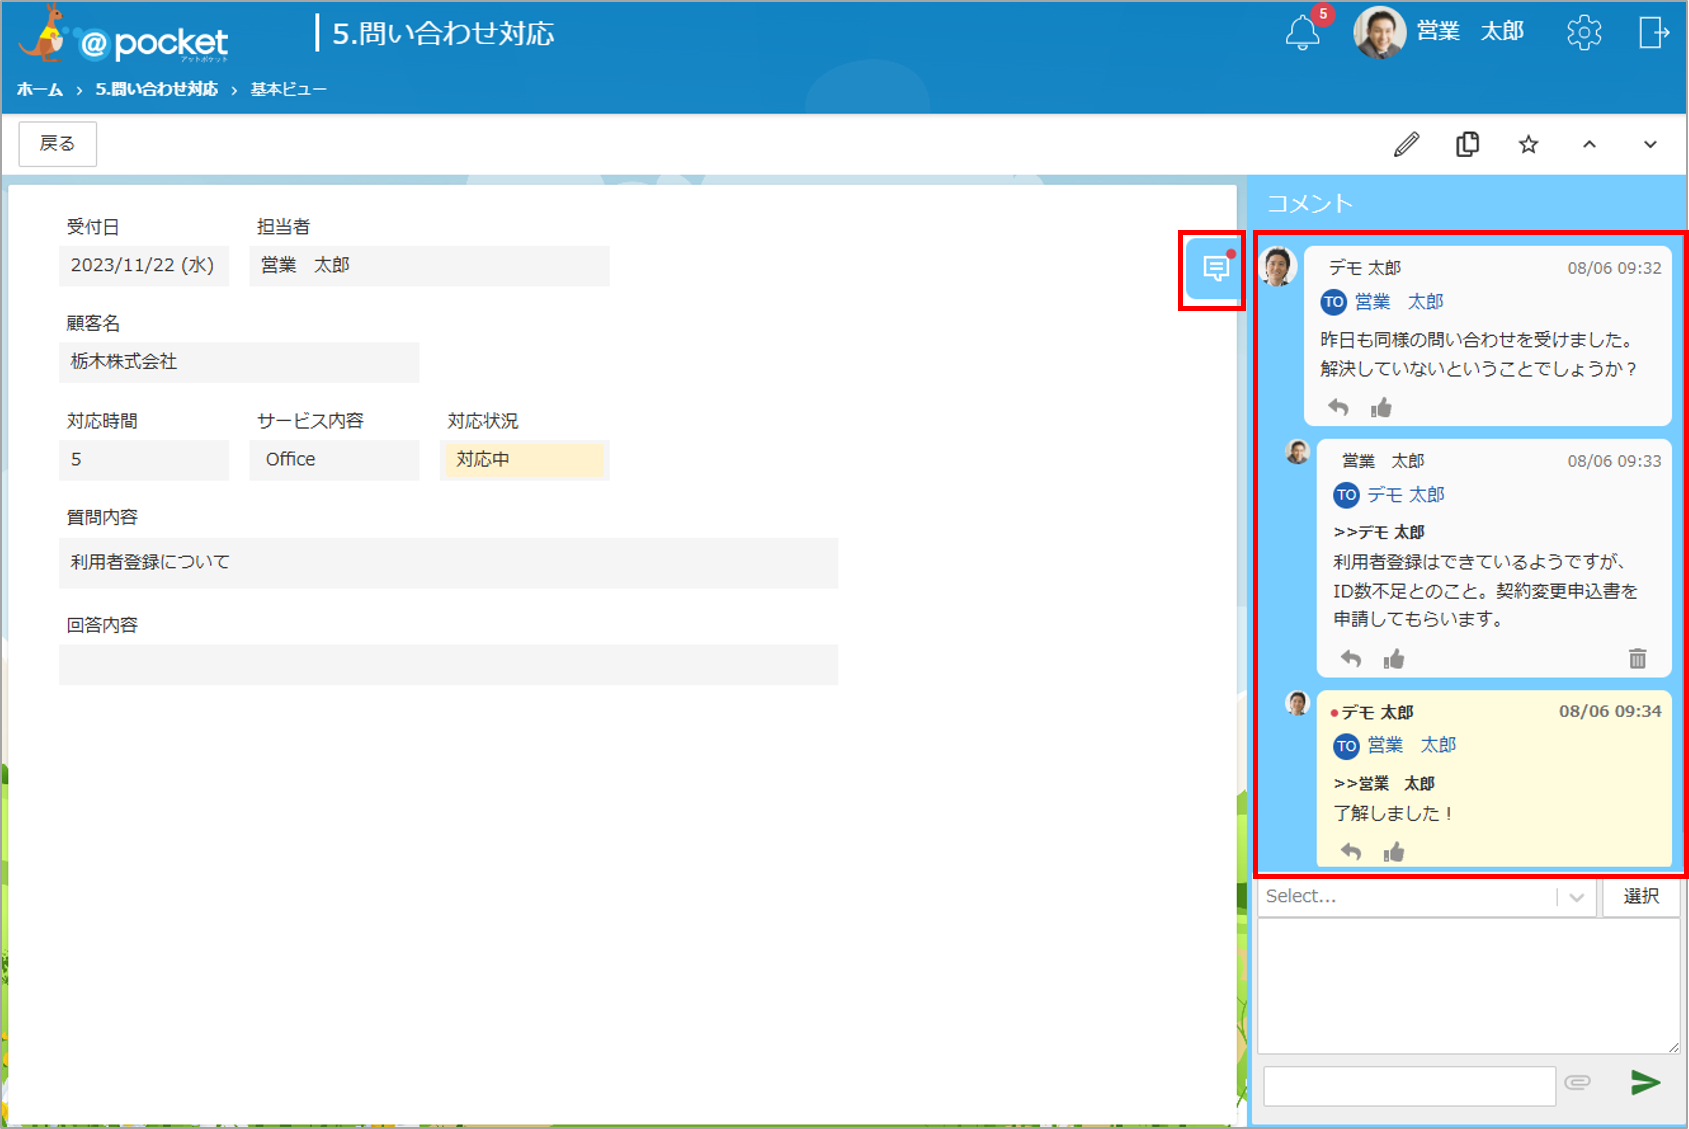Like the 08/06 09:33 comment

pos(1394,658)
